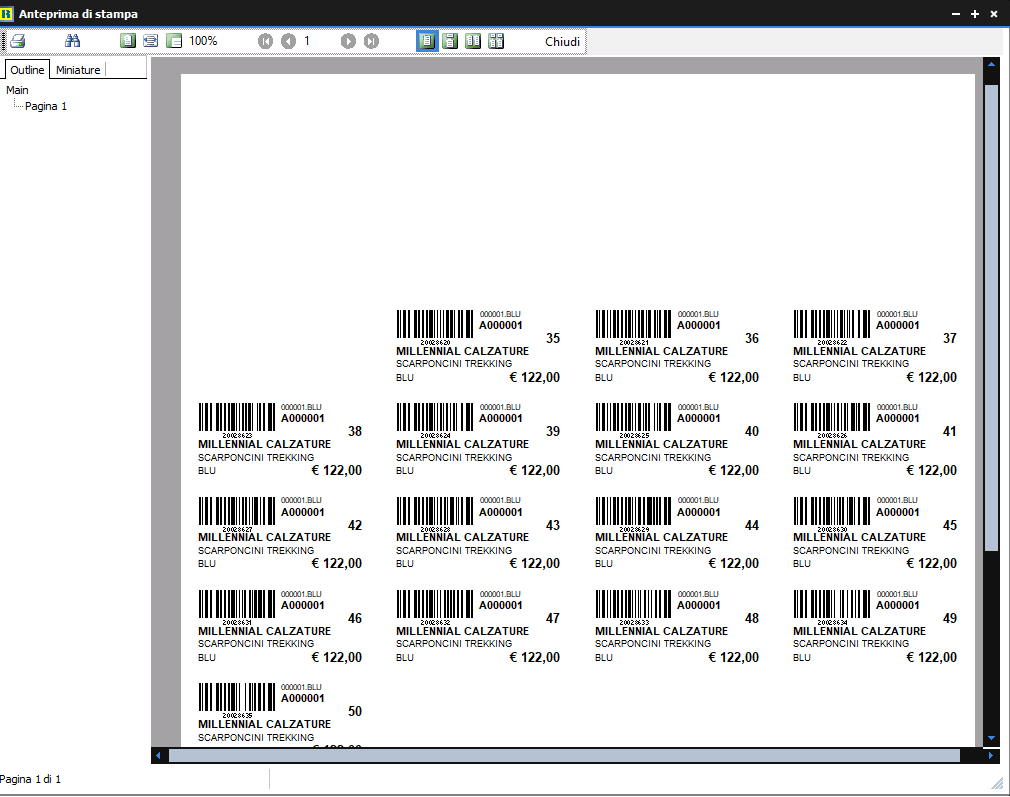Select single page view mode
Viewport: 1010px width, 797px height.
click(x=426, y=41)
